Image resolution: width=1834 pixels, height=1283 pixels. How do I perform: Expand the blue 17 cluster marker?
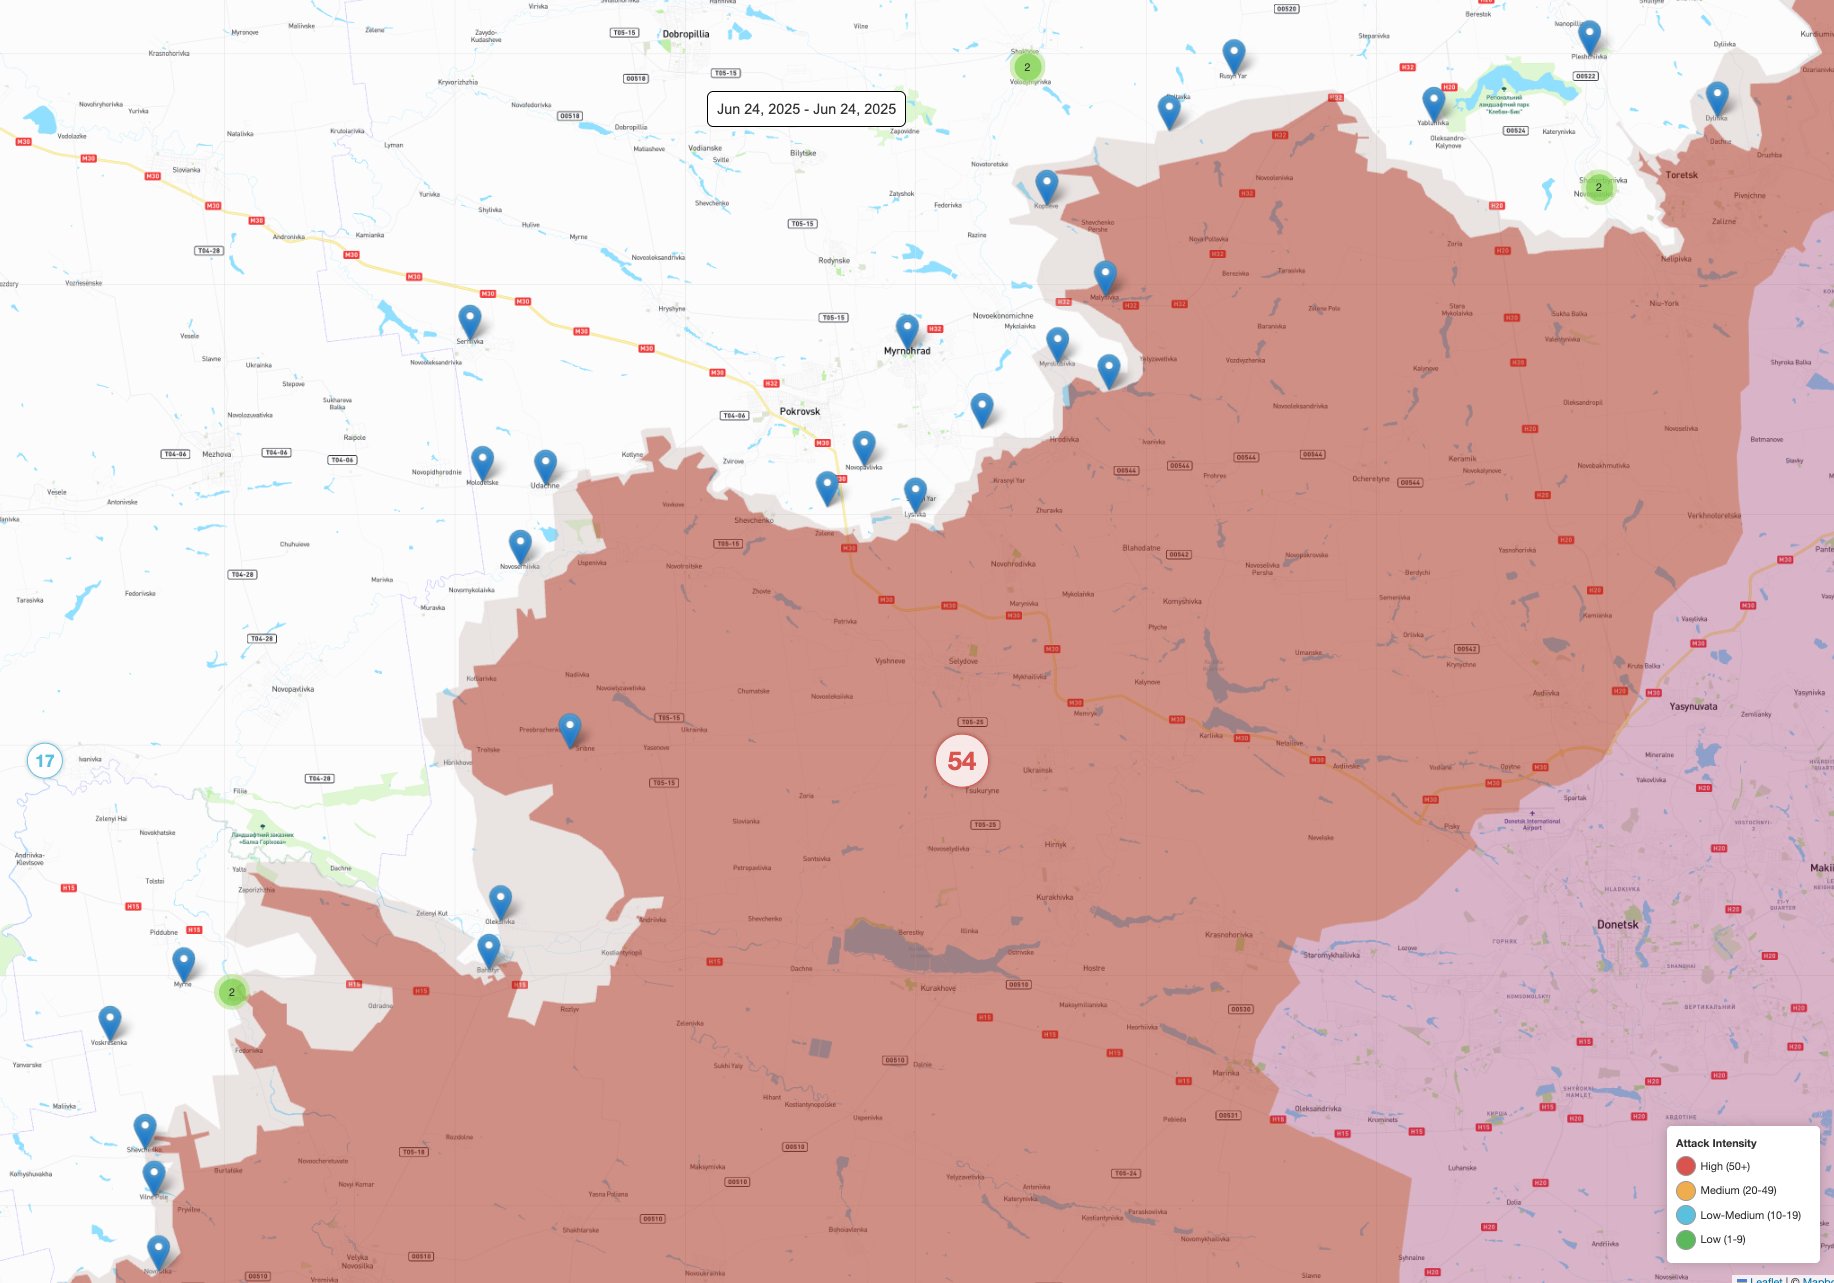tap(45, 761)
